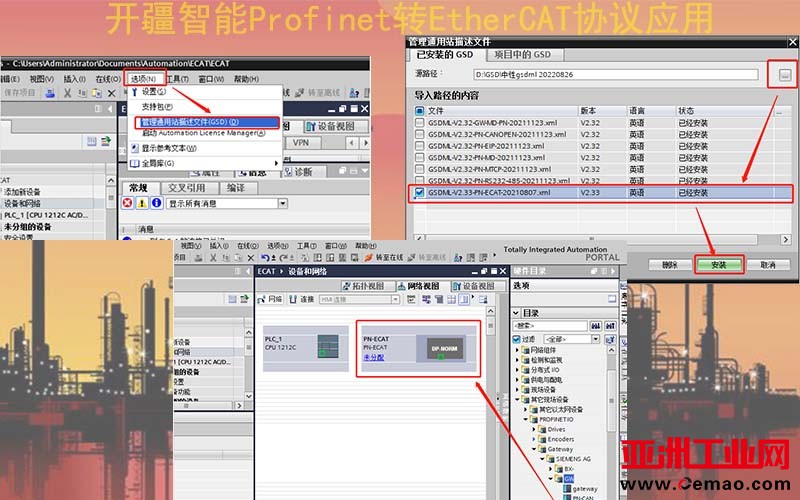Check GSDML-V2.32-PN-MD-20211123.xml checkbox
The height and width of the screenshot is (500, 800).
click(419, 158)
